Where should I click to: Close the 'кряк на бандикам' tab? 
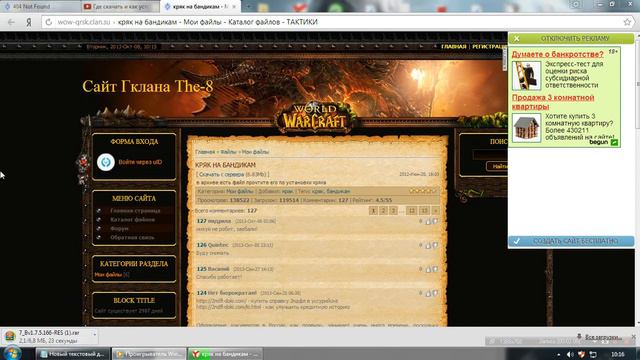pos(234,7)
